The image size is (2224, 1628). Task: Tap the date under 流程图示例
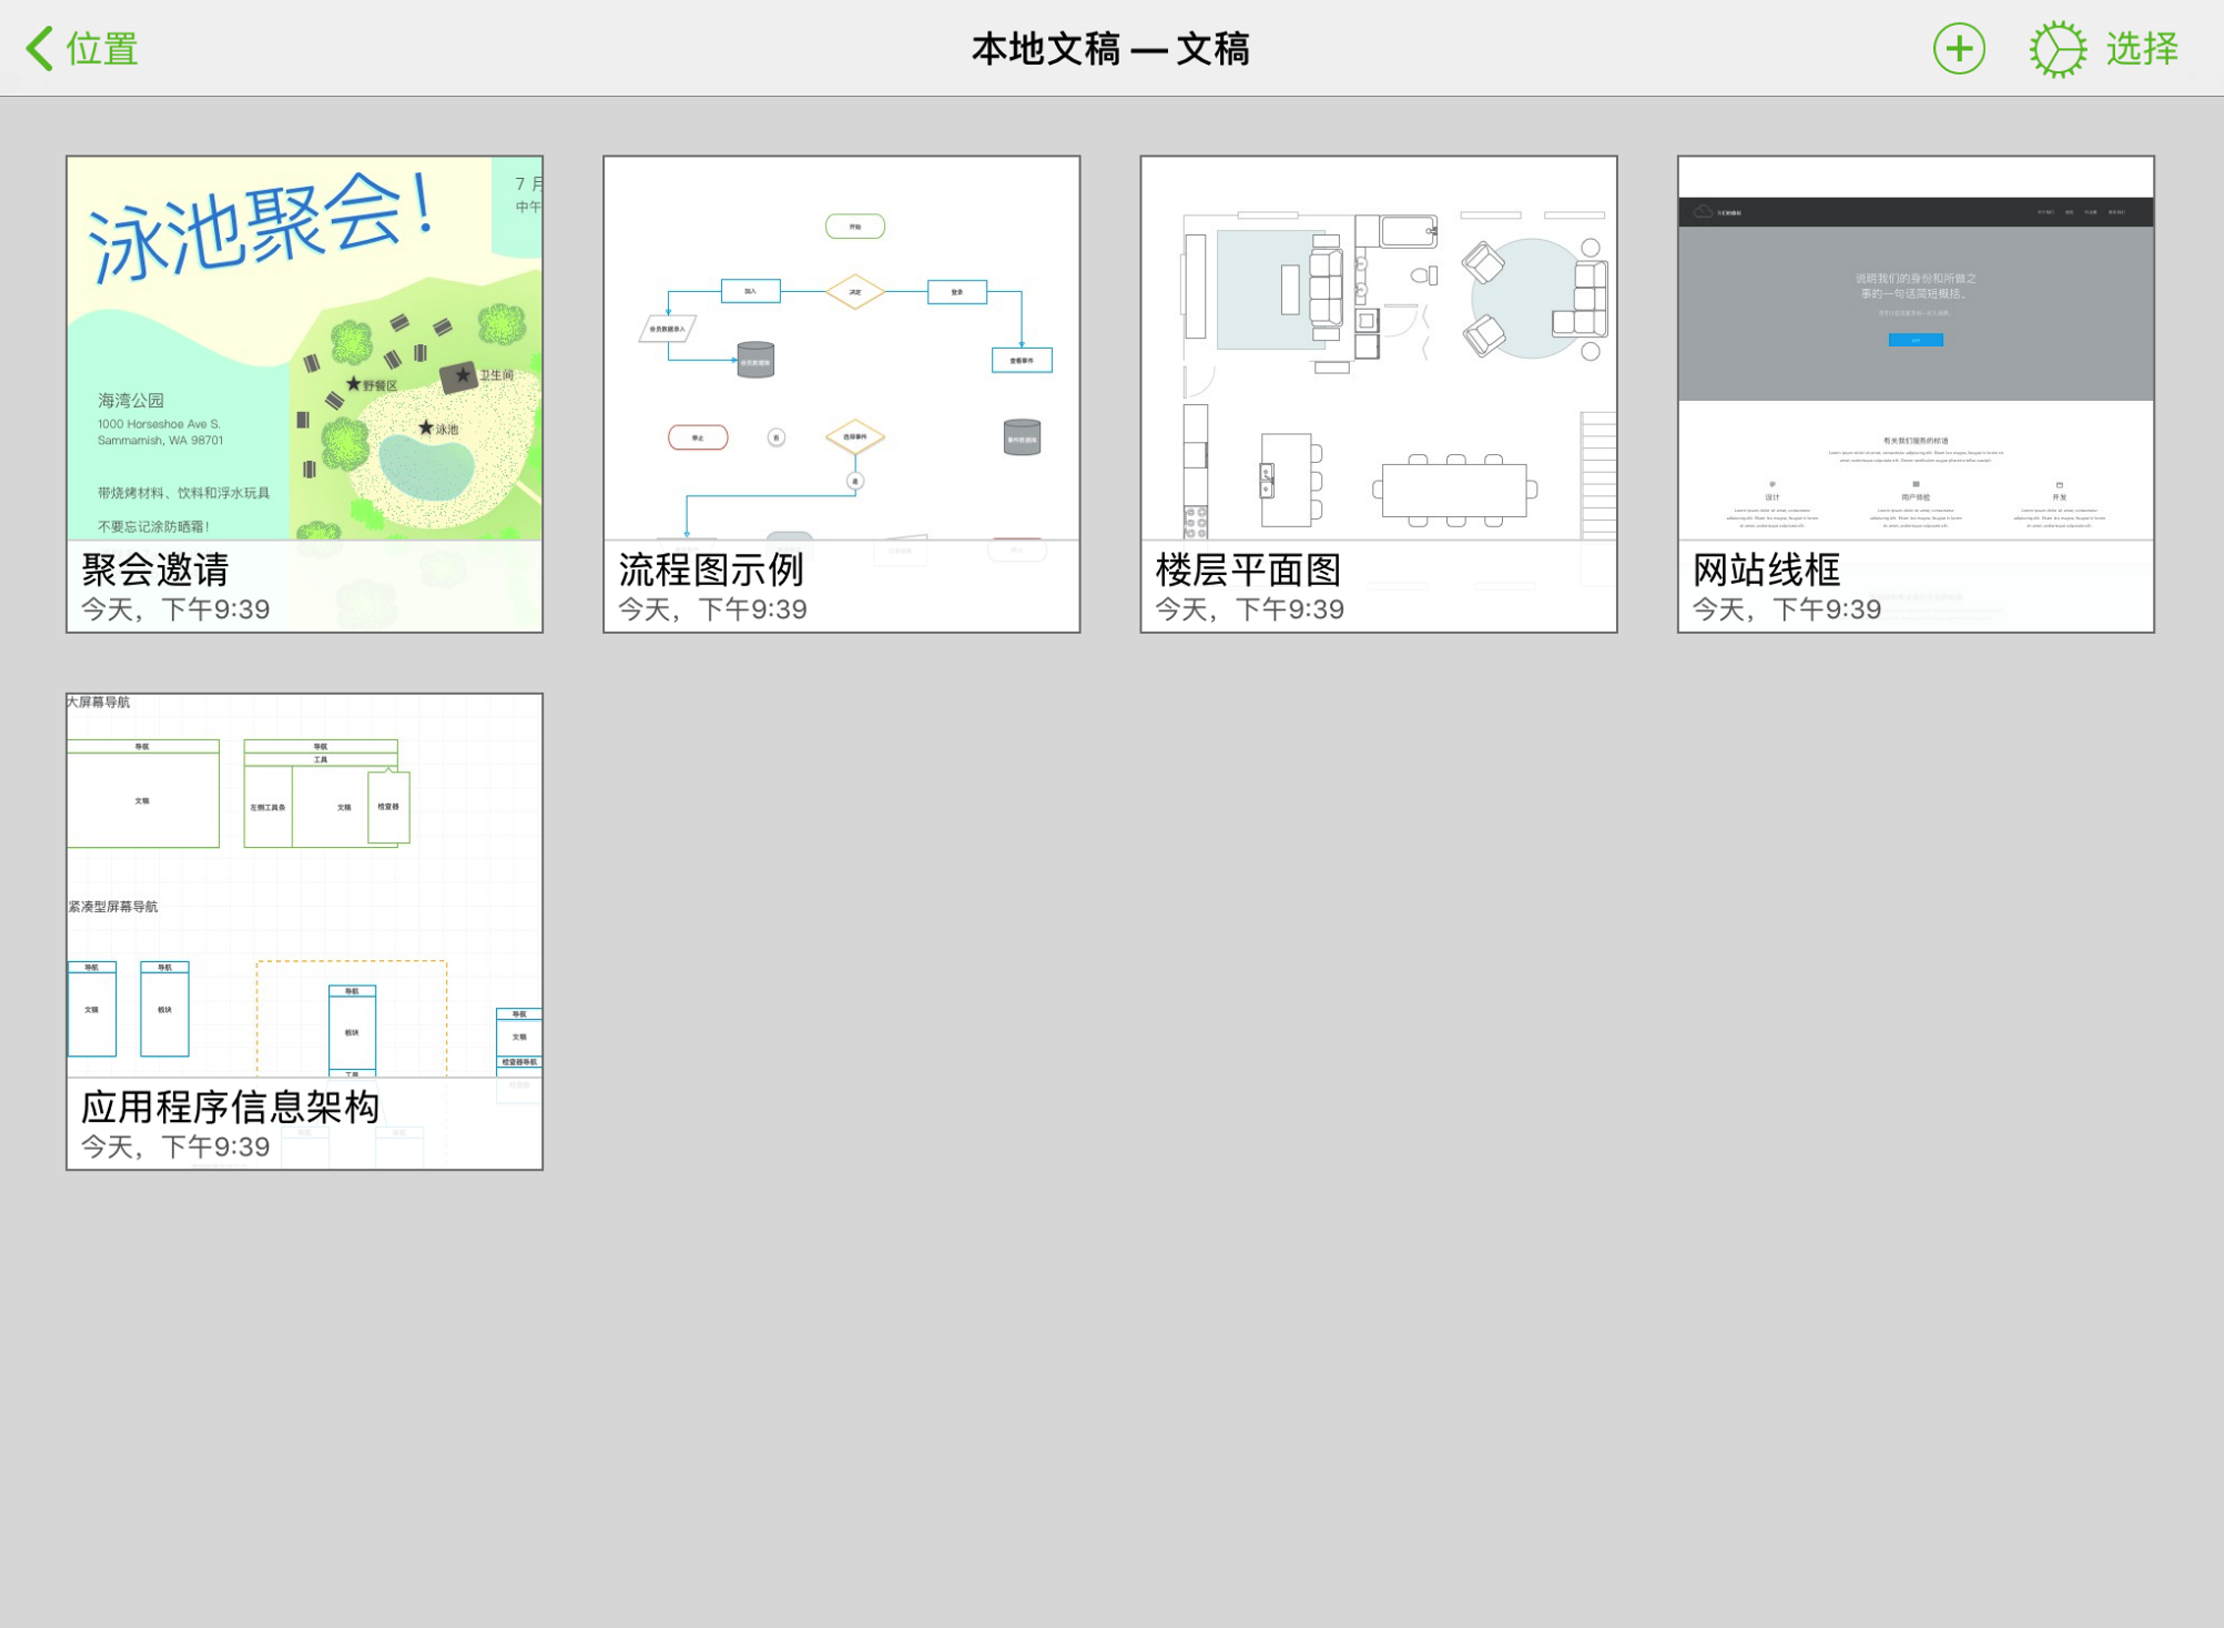(x=712, y=609)
